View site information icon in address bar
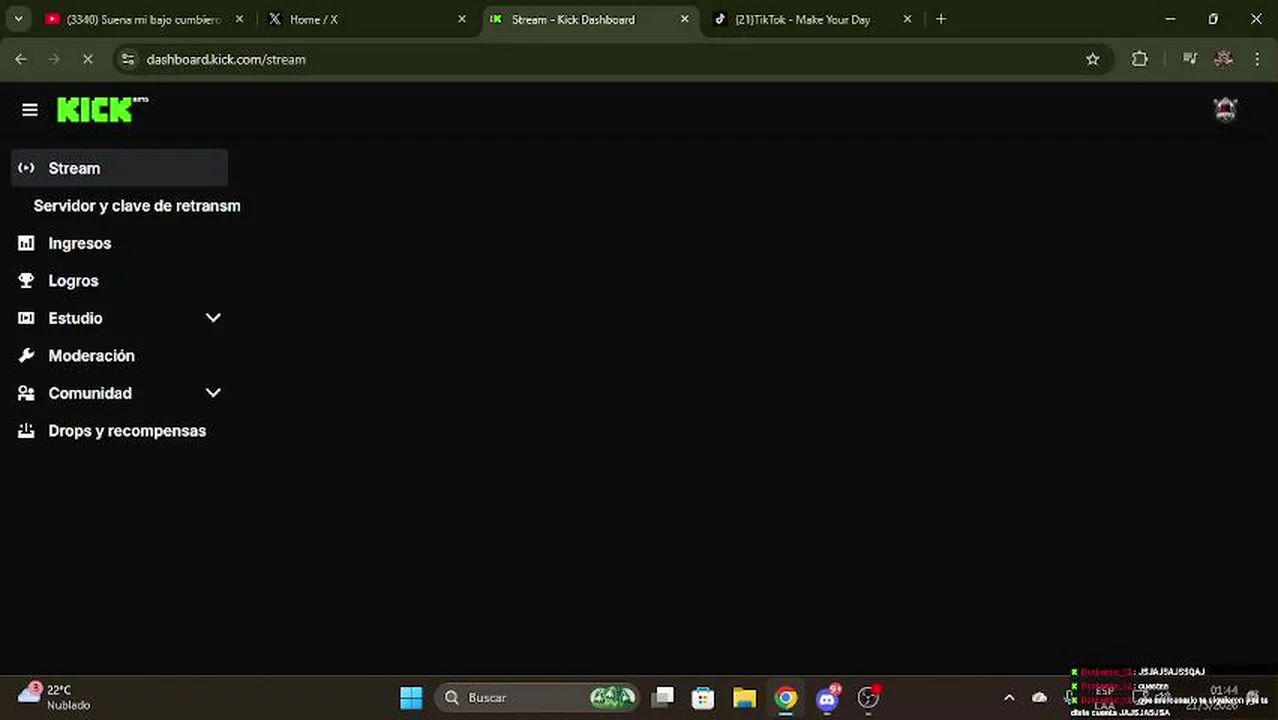This screenshot has width=1278, height=720. (x=128, y=60)
